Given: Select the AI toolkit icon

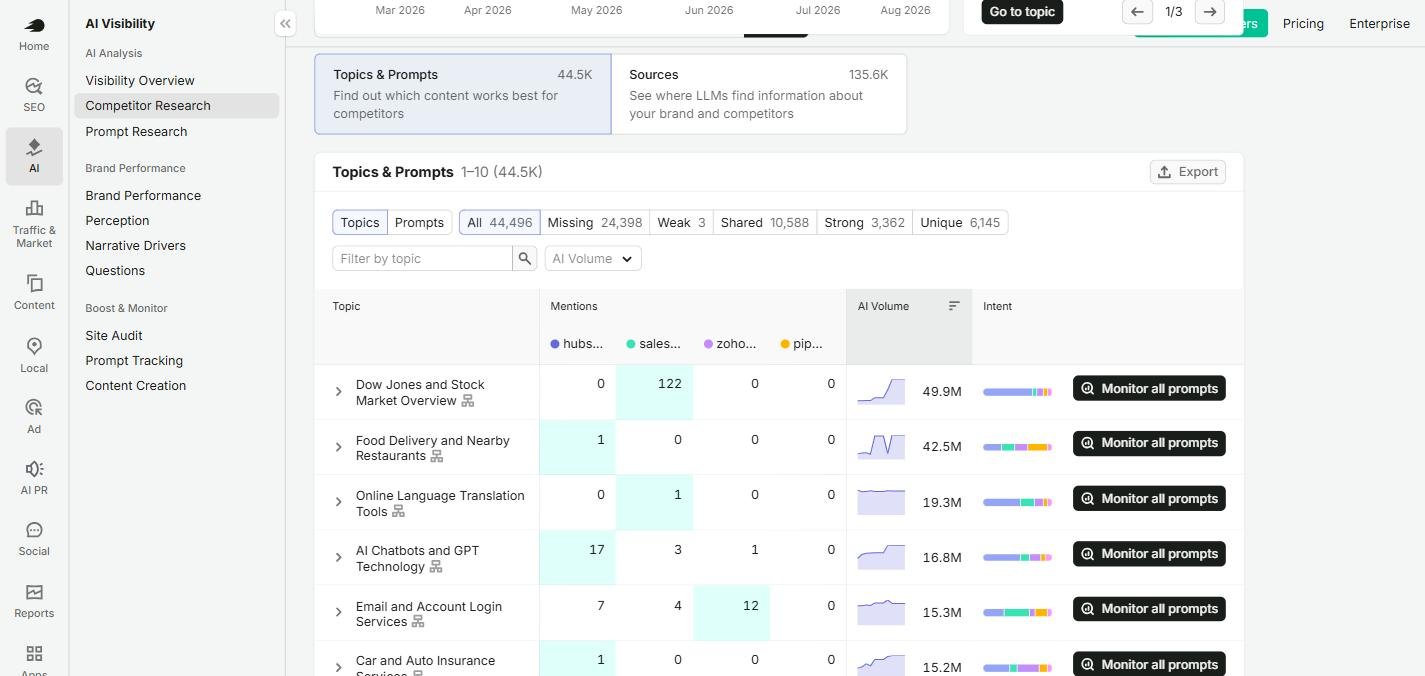Looking at the screenshot, I should (34, 156).
